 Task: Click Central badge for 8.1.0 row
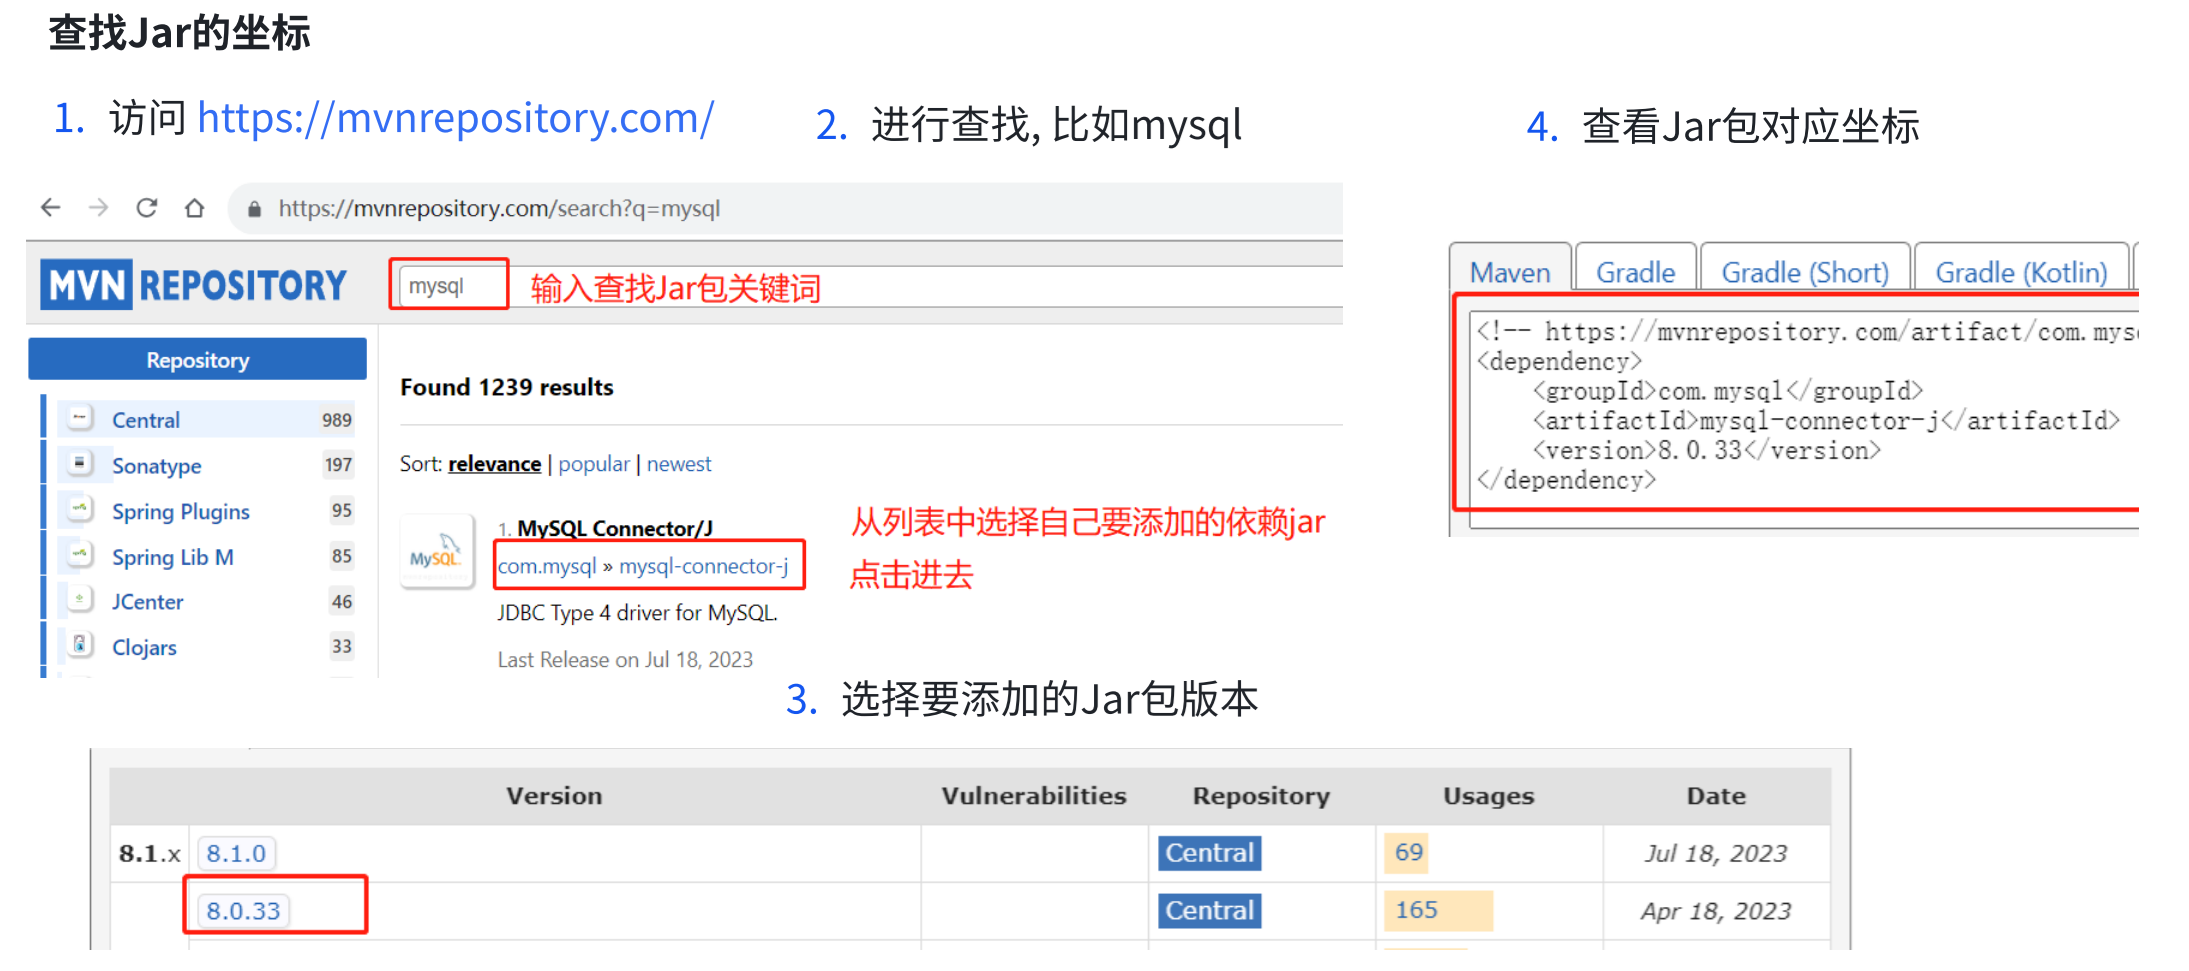pyautogui.click(x=1209, y=853)
